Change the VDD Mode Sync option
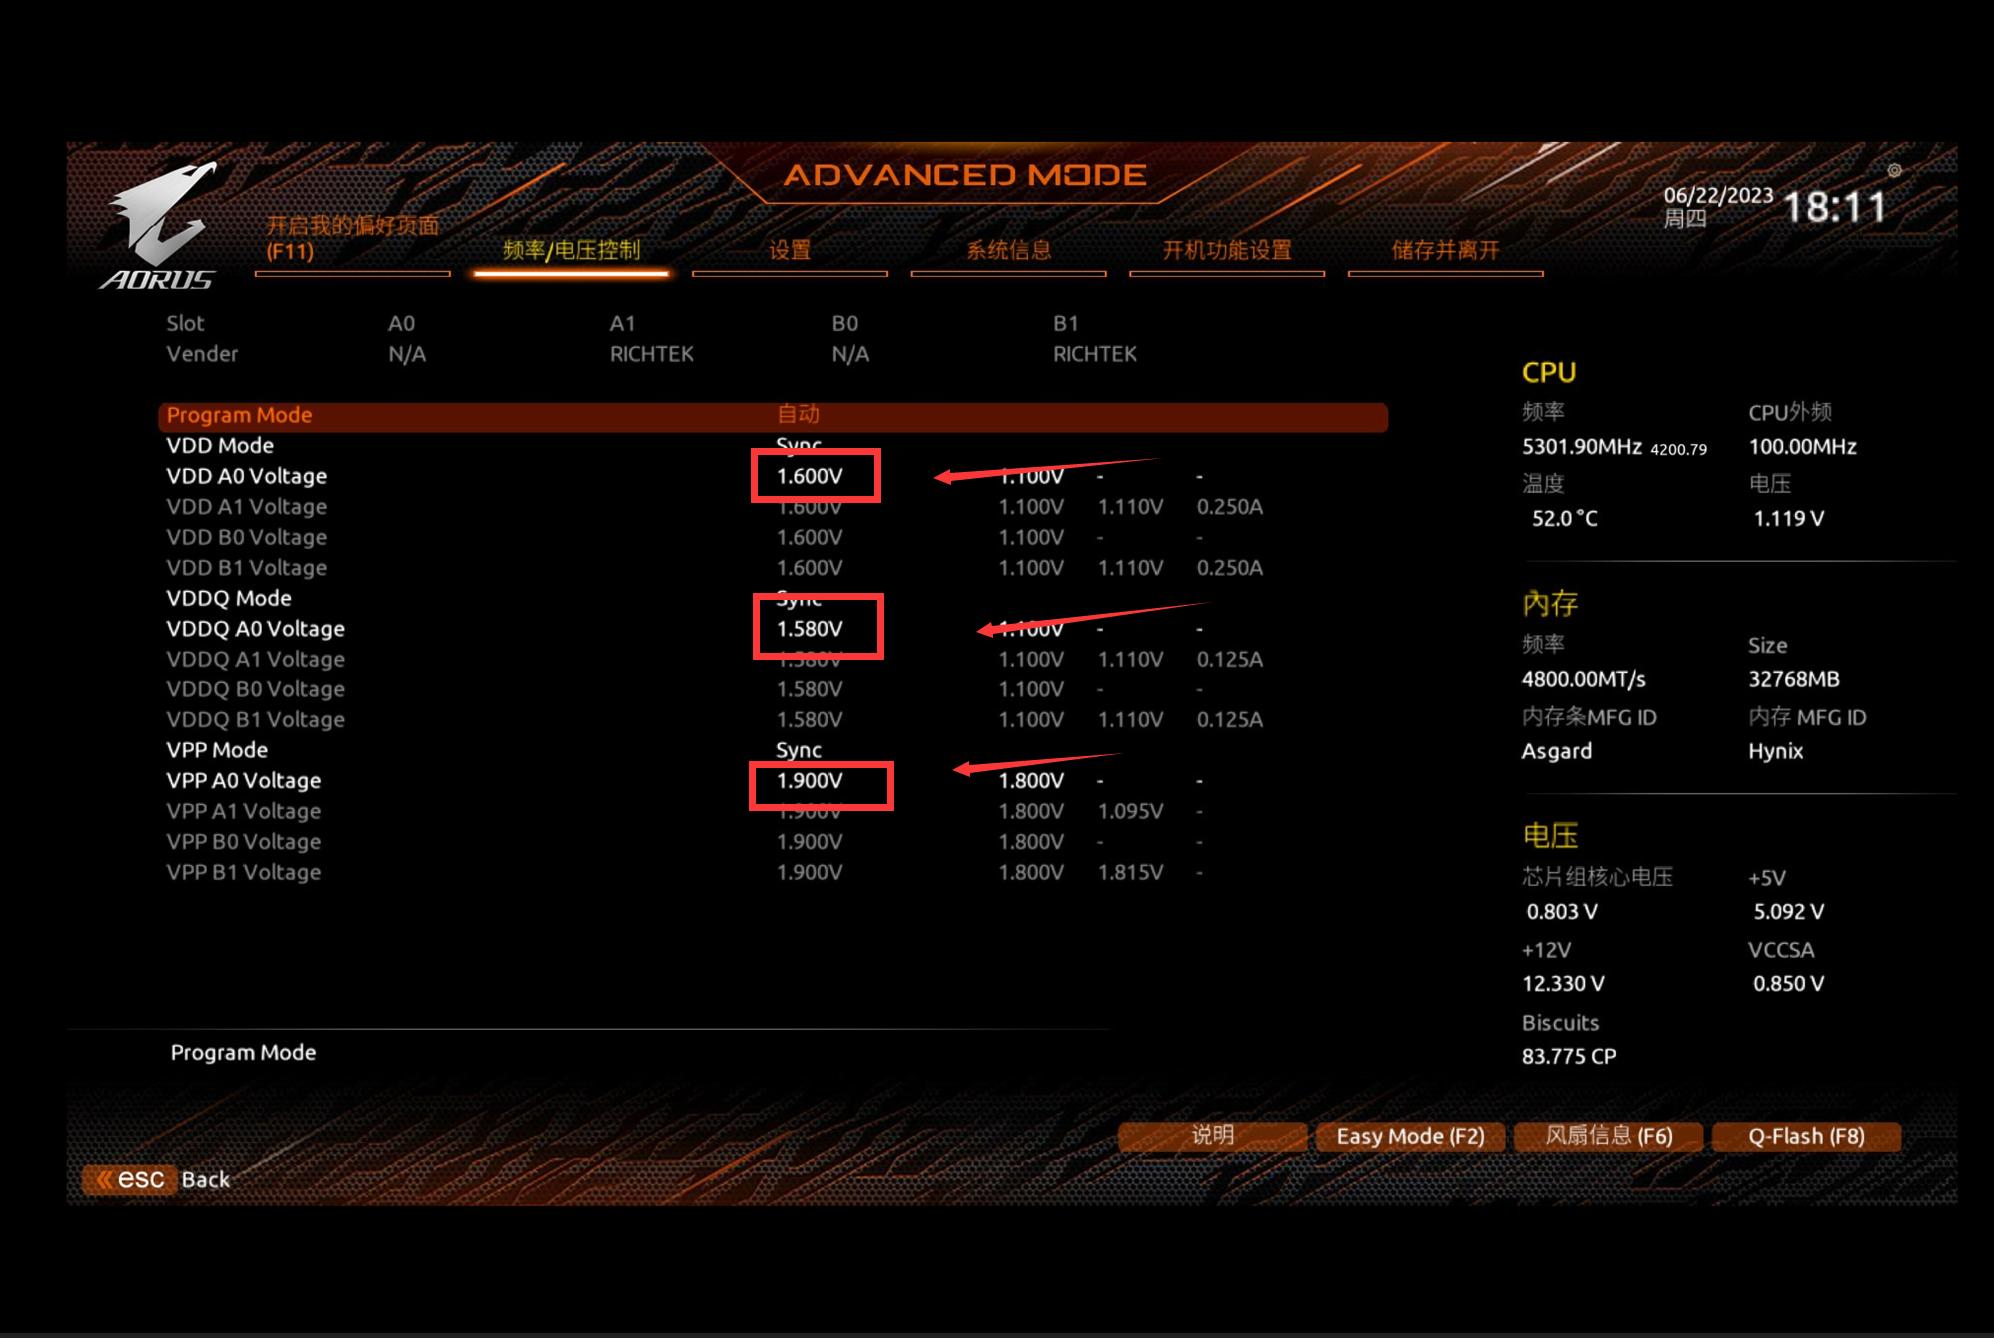 click(798, 443)
